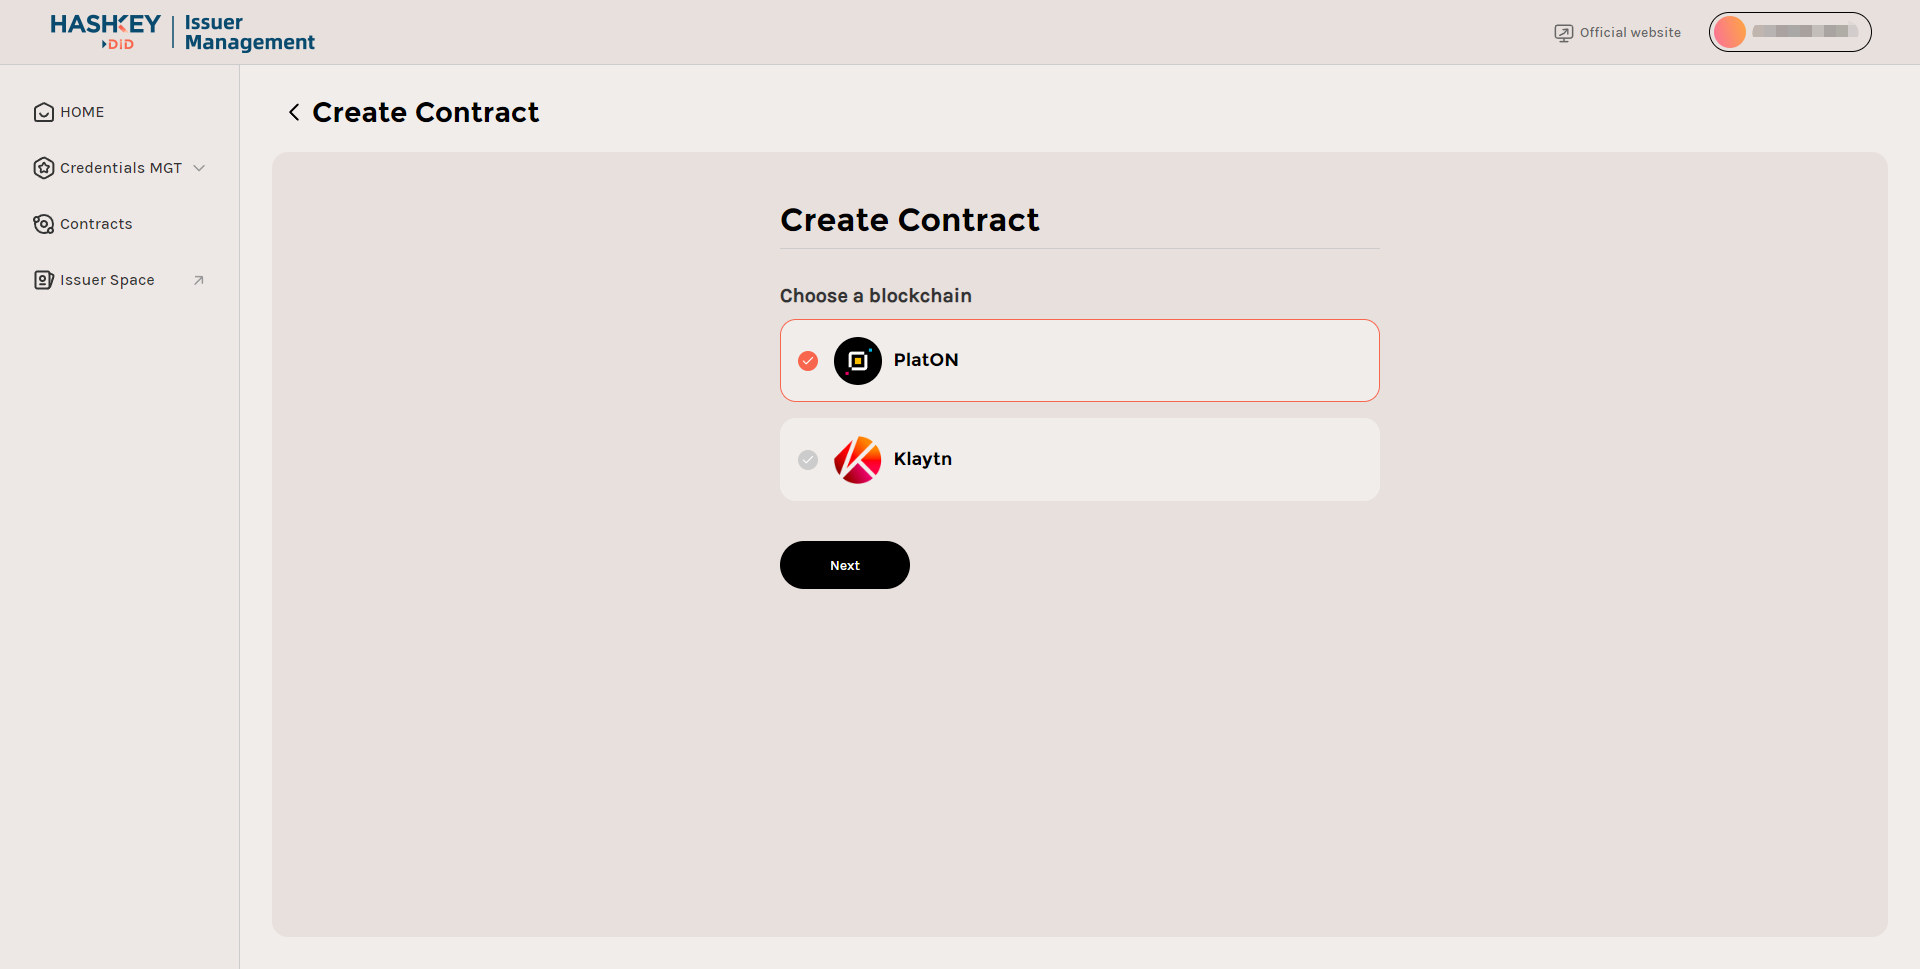Click the Issuer Space sidebar icon
The image size is (1920, 969).
[x=43, y=280]
